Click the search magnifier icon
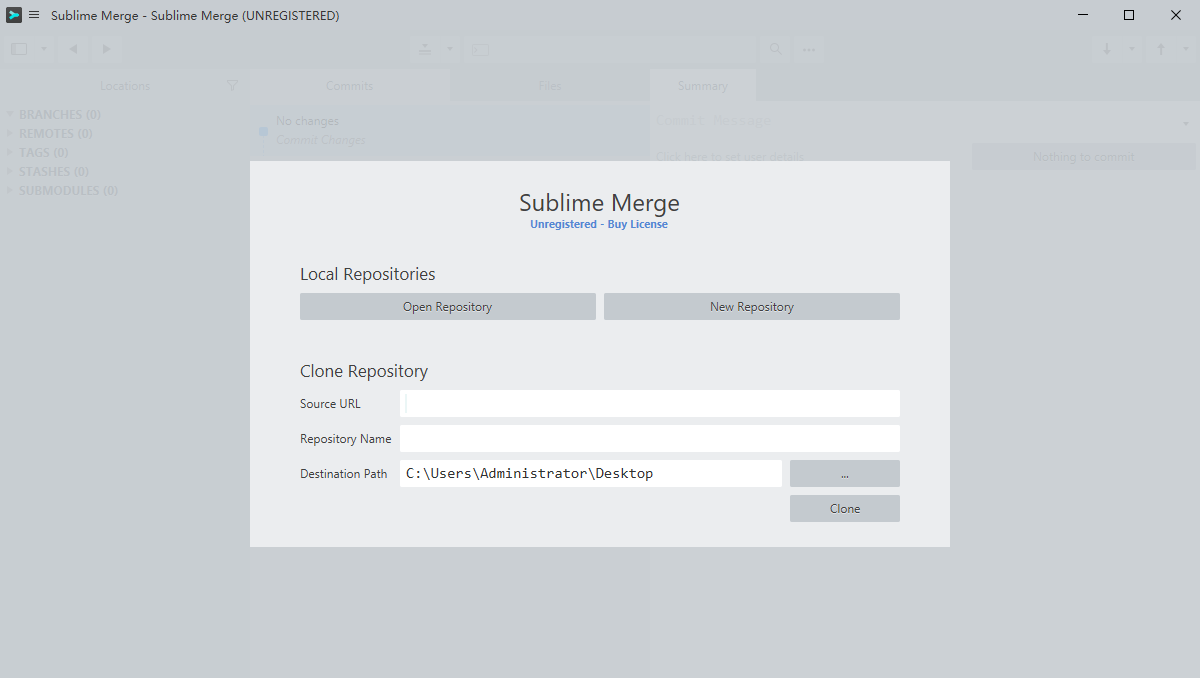 click(776, 49)
